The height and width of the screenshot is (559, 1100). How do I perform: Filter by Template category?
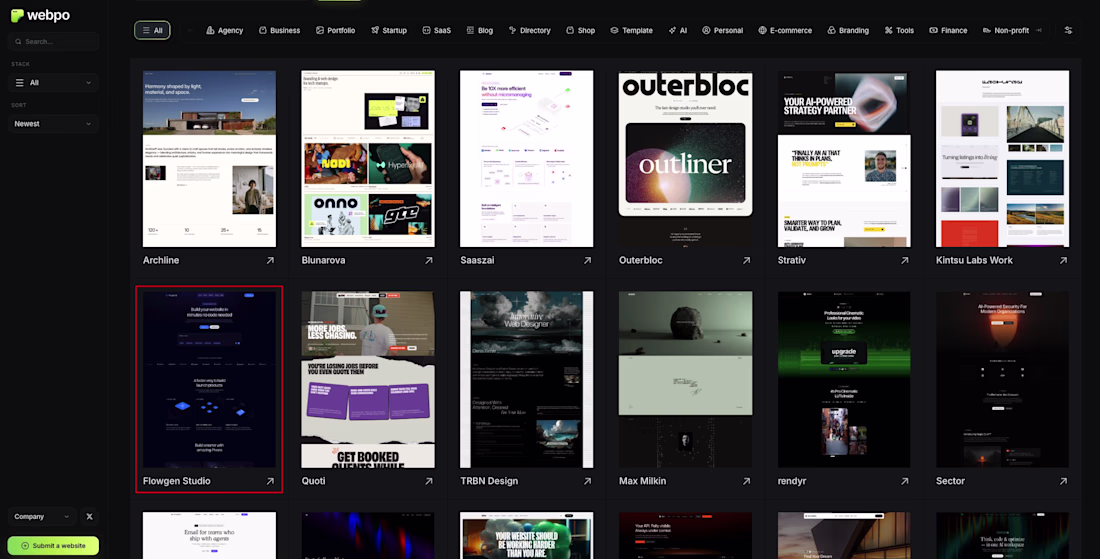tap(631, 30)
